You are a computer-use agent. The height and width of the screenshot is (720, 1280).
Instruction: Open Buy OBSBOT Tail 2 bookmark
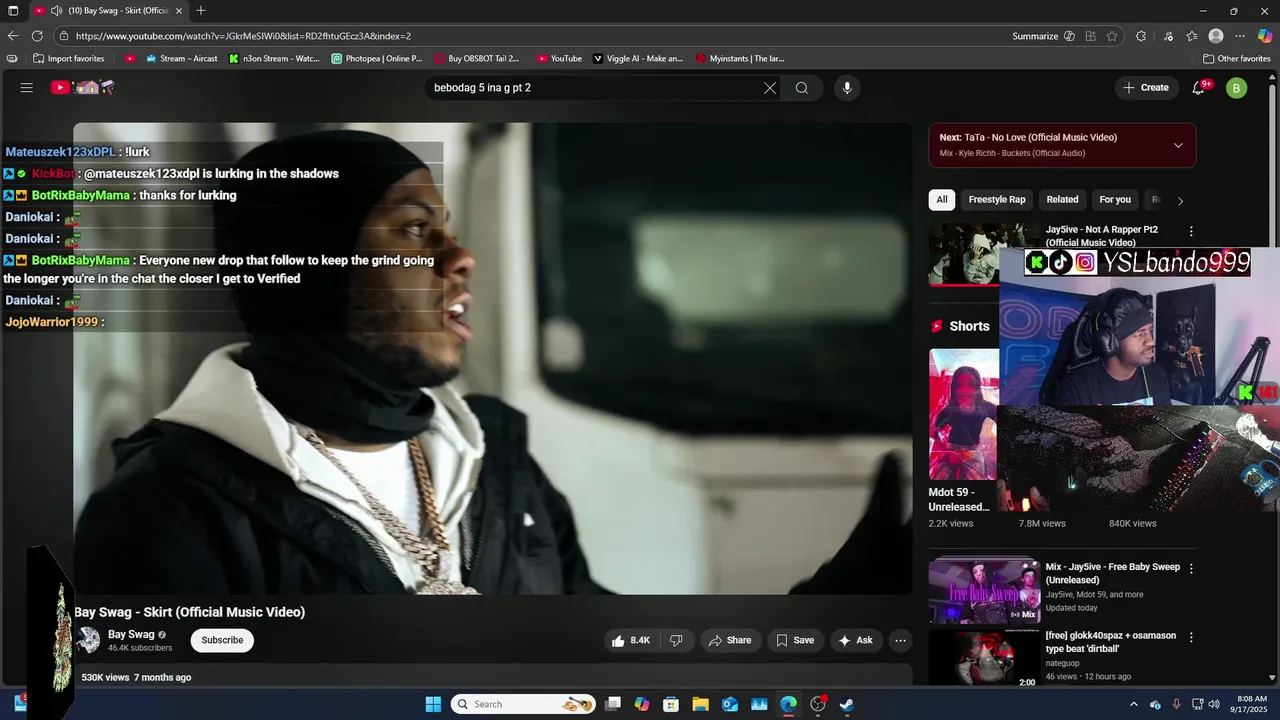click(477, 59)
